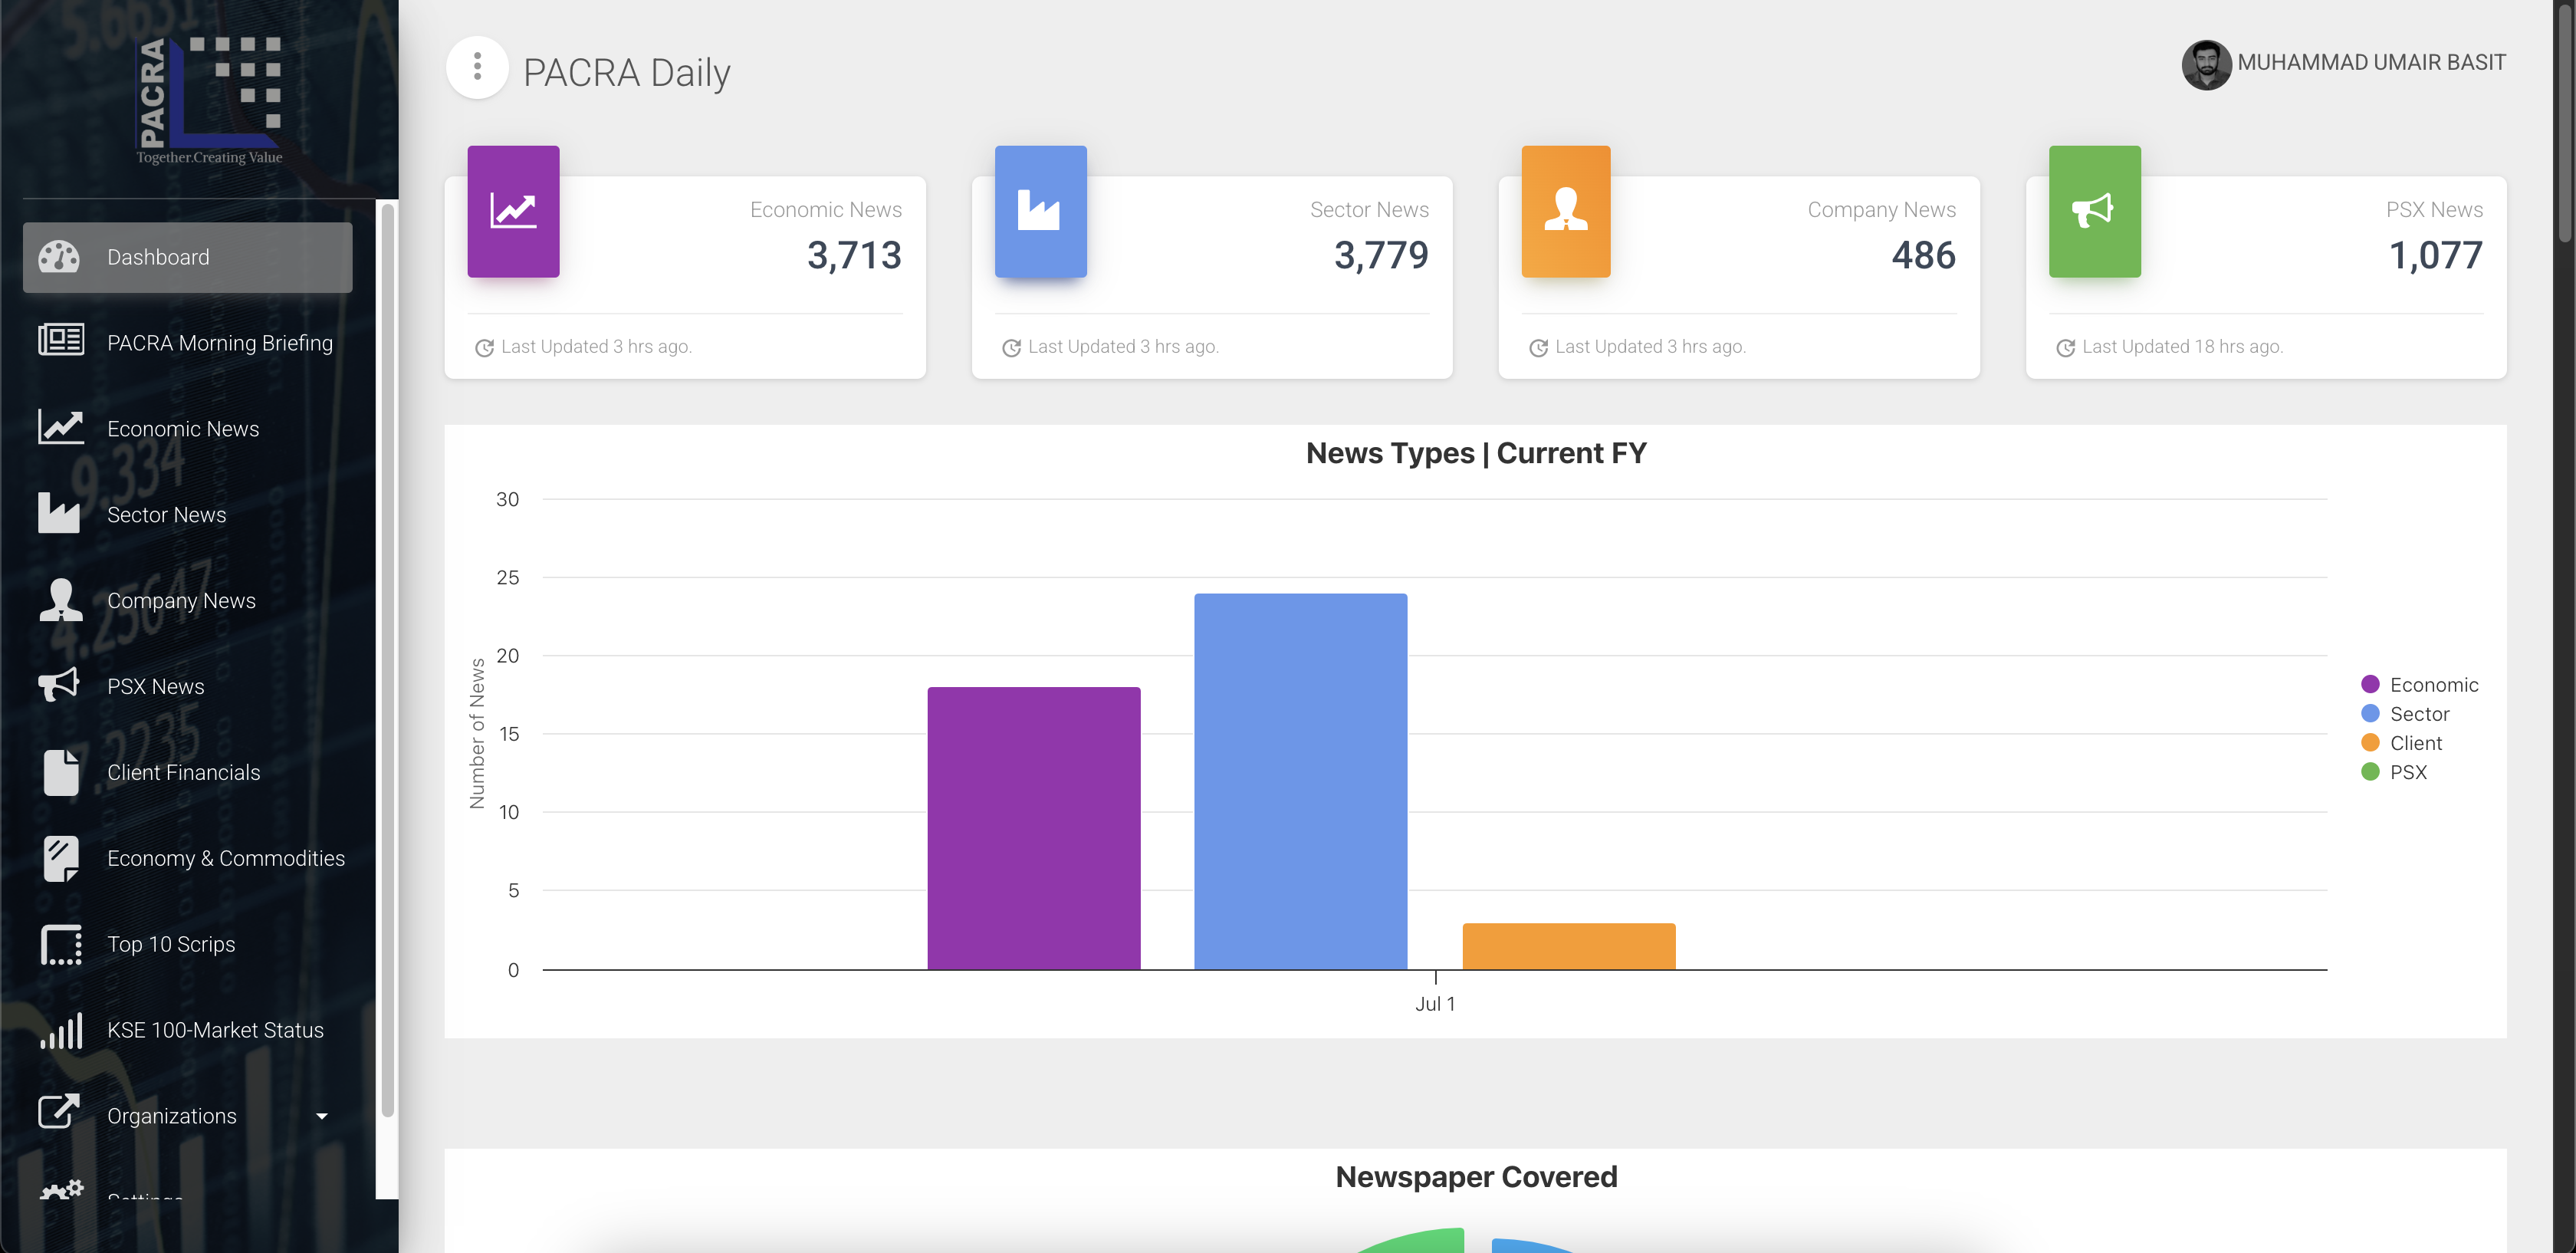
Task: Click the blue Sector News card icon
Action: tap(1040, 211)
